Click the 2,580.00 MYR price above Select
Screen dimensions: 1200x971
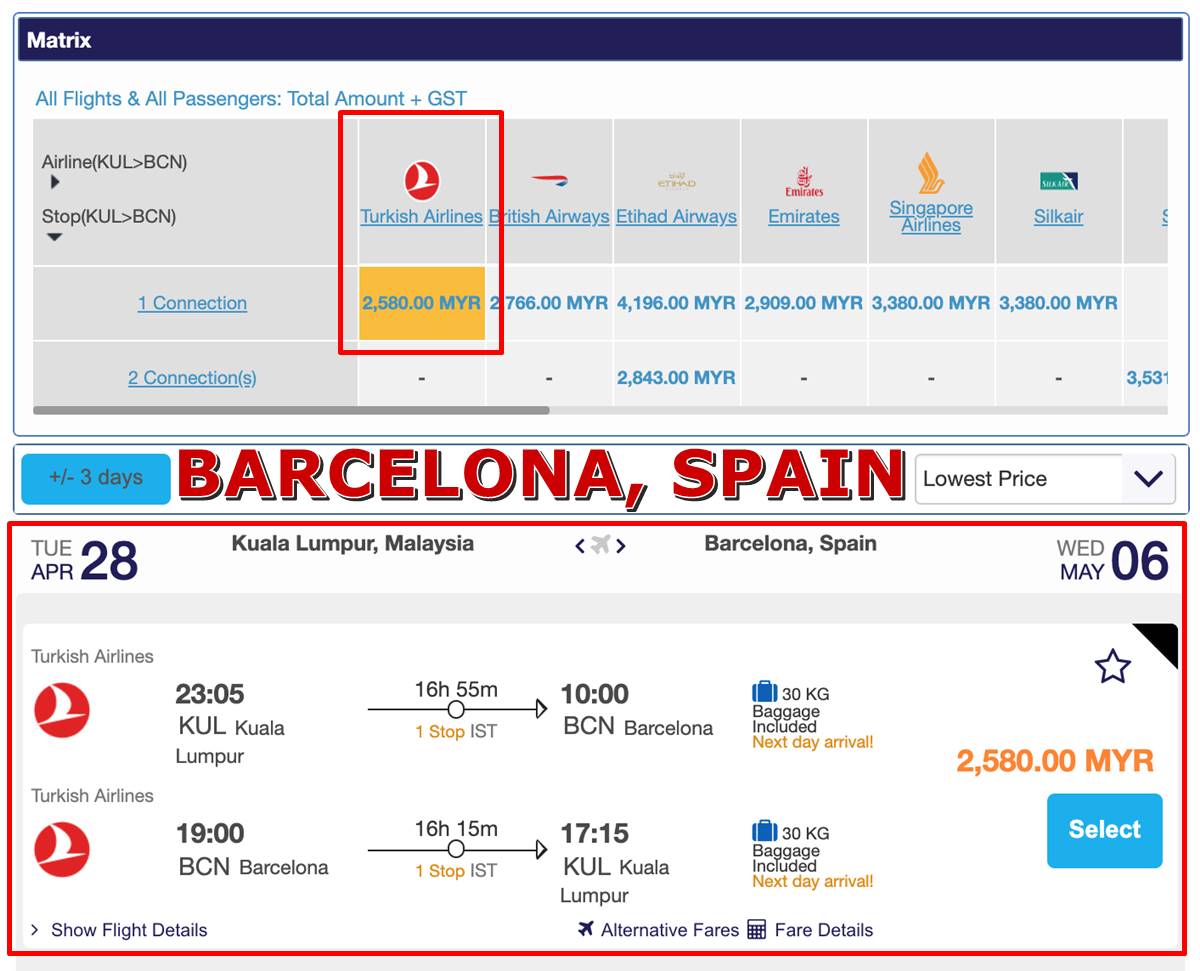1055,761
